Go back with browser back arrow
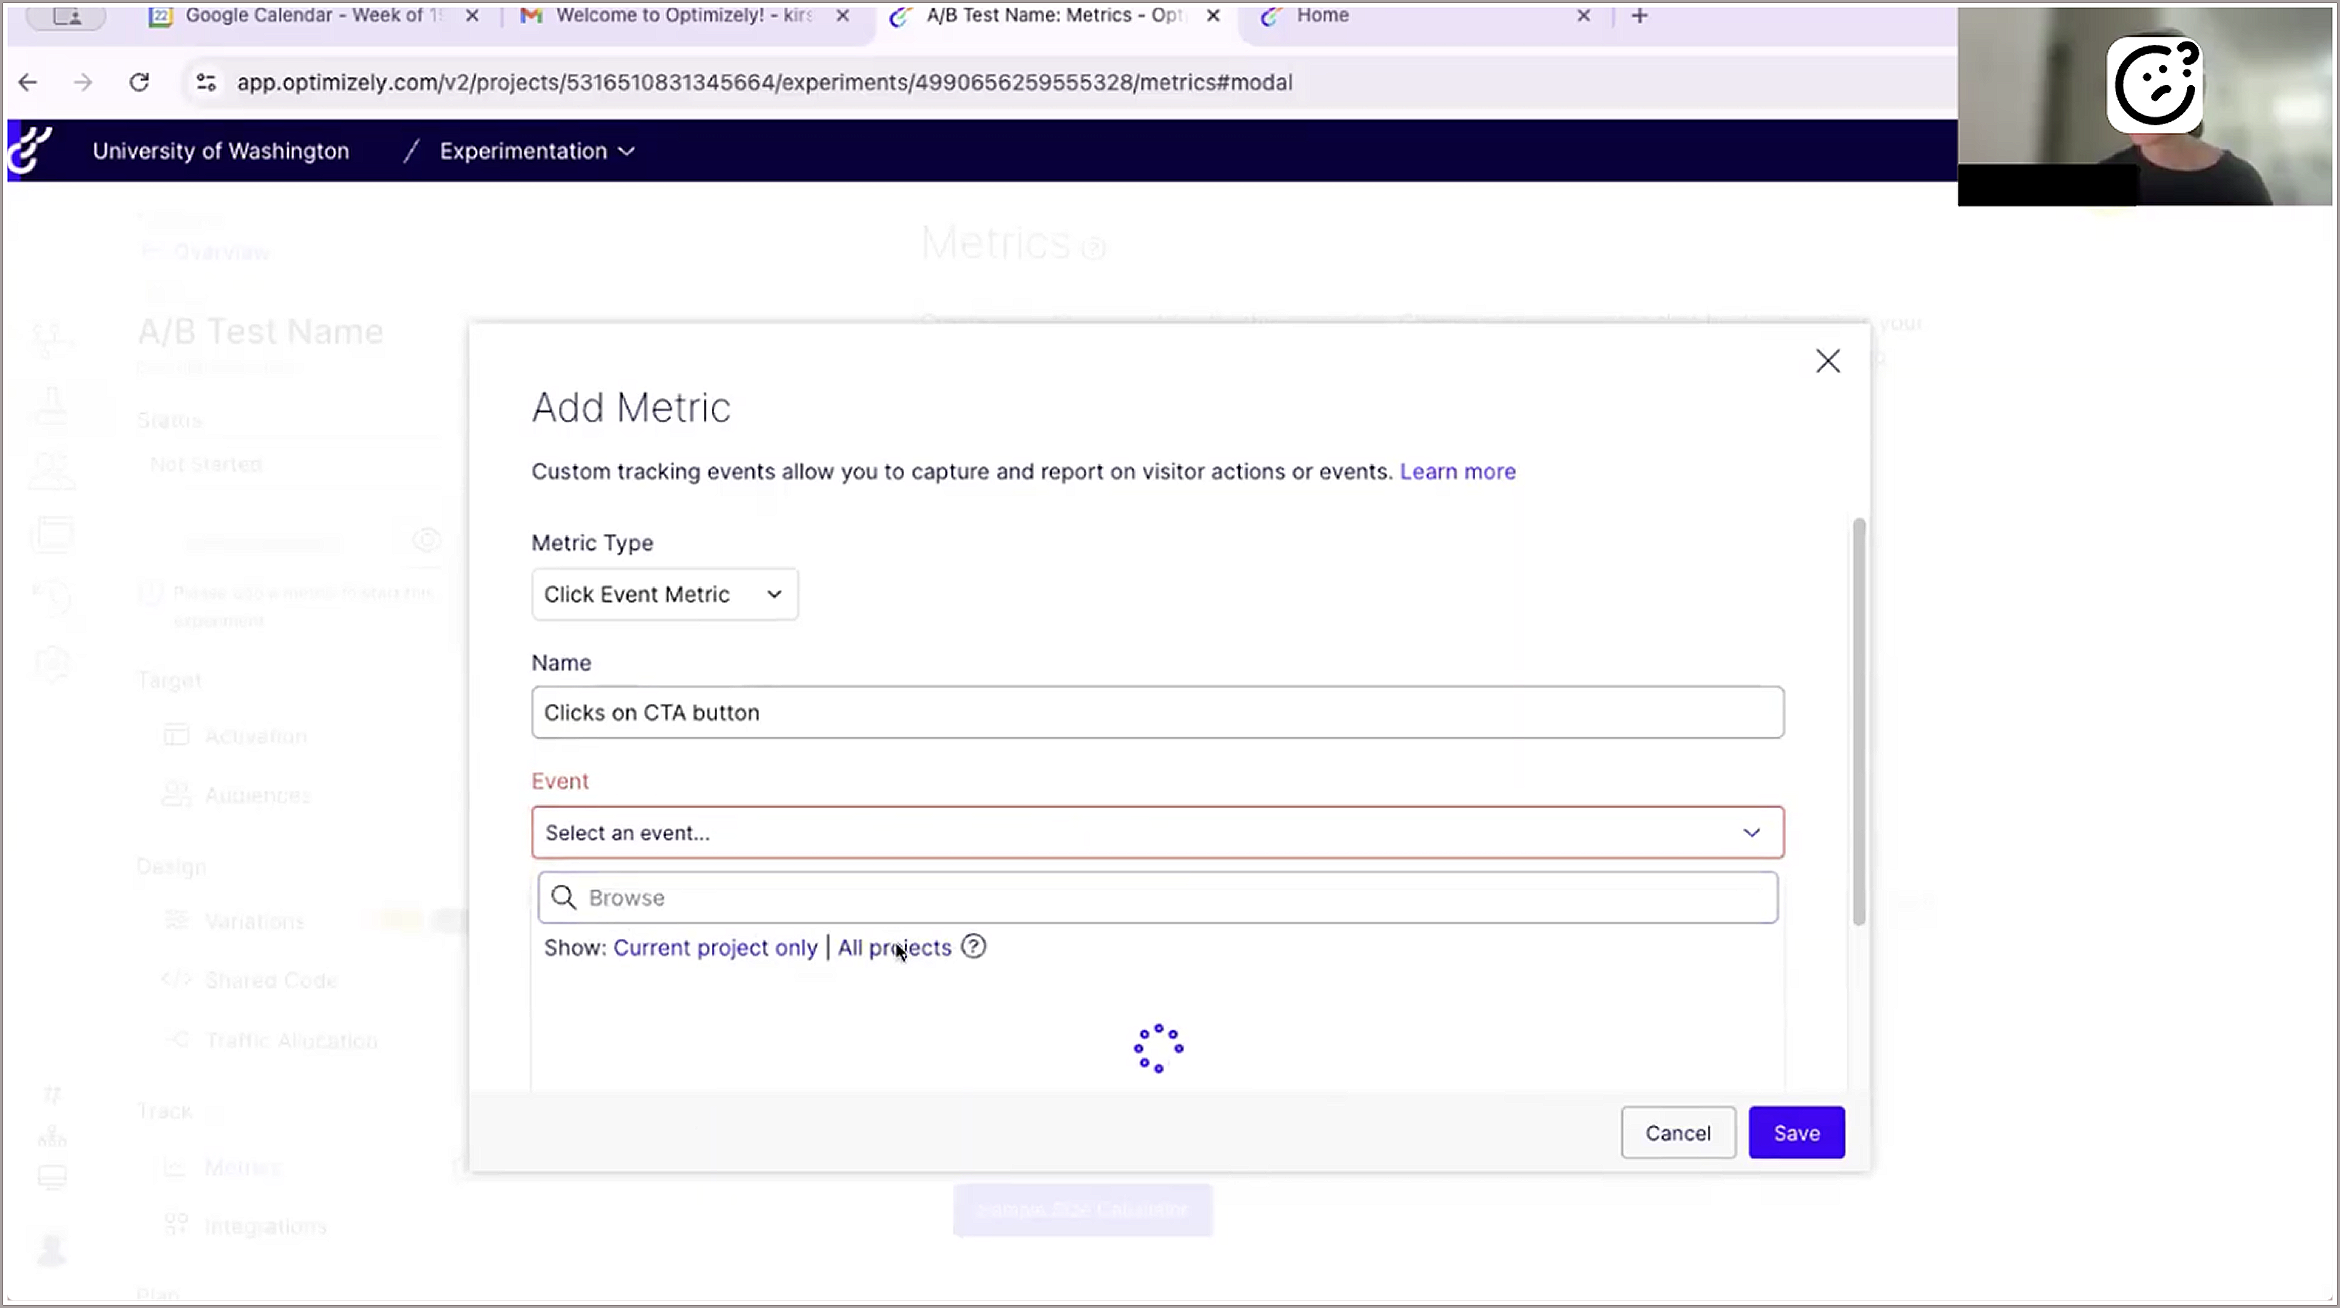 coord(28,82)
